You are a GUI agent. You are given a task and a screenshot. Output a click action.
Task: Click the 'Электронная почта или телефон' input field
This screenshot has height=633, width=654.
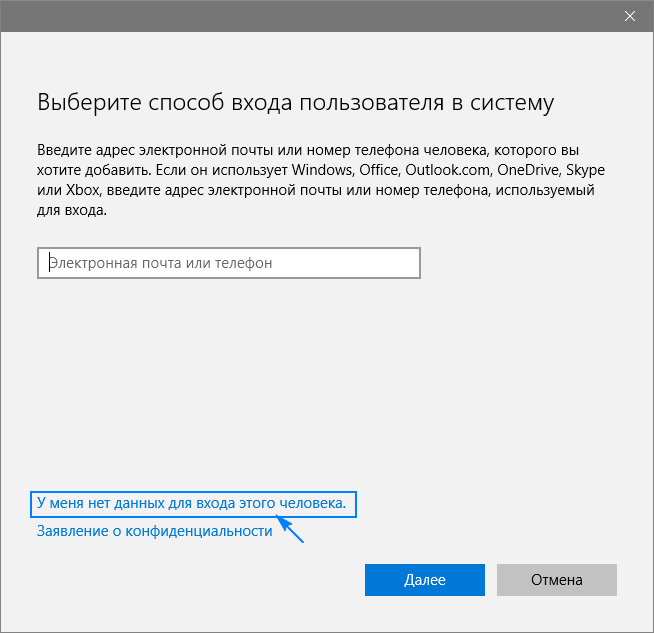(x=229, y=263)
